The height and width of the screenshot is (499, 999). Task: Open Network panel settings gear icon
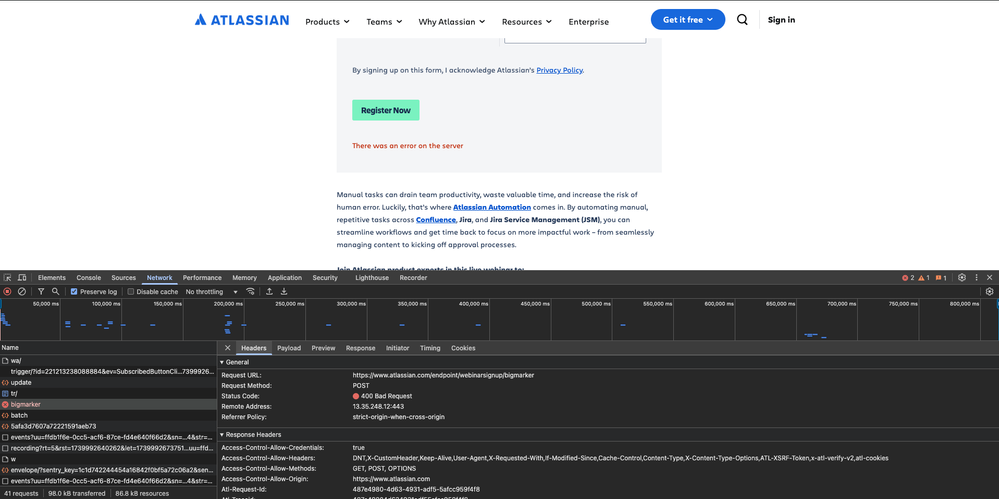(x=989, y=291)
